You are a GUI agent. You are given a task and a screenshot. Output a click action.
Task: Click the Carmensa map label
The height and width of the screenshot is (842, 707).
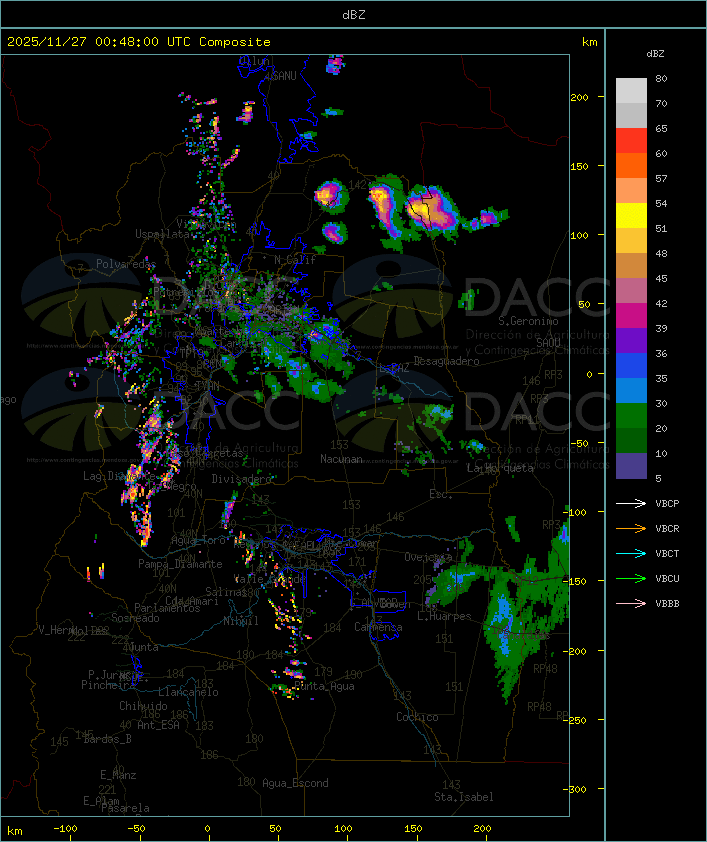click(x=378, y=627)
